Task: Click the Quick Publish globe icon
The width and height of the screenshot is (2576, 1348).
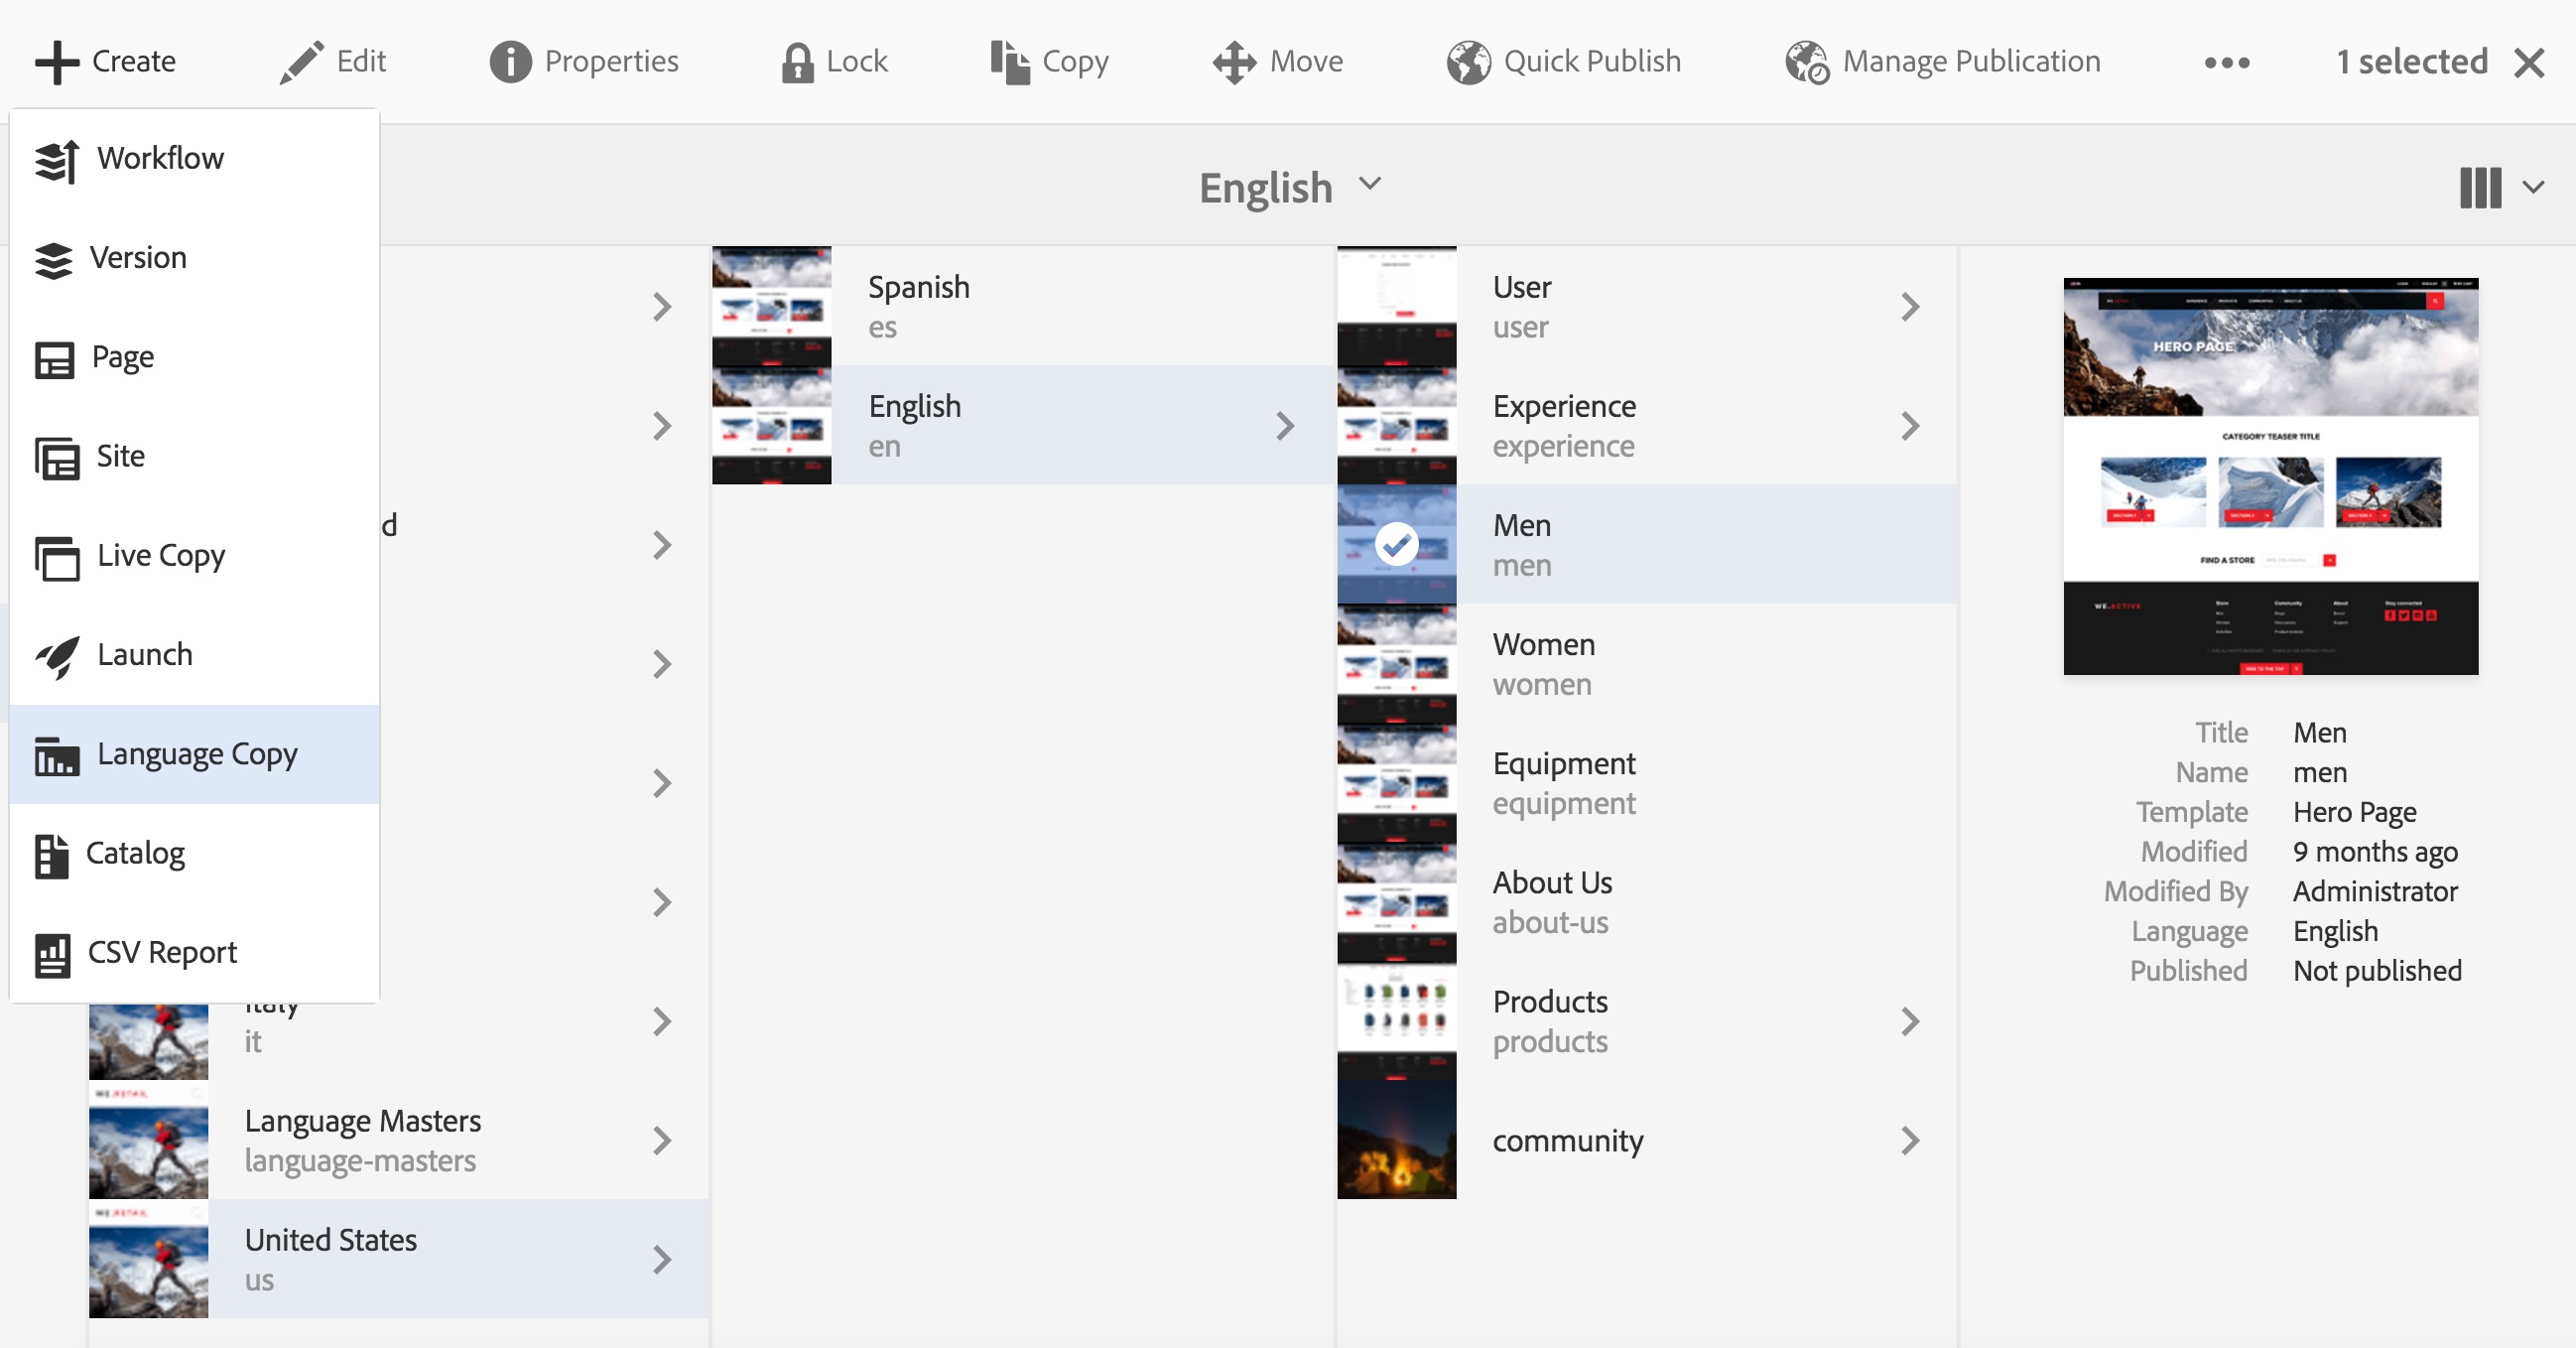Action: point(1468,62)
